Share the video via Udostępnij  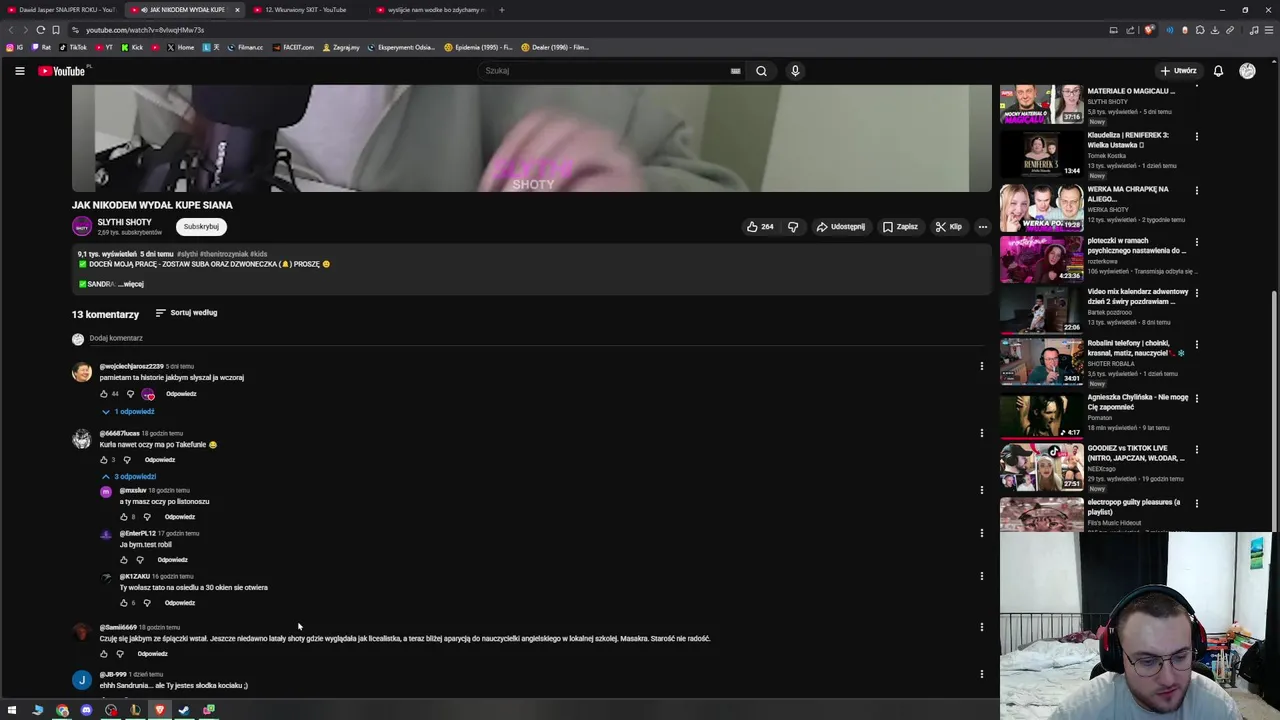coord(840,227)
